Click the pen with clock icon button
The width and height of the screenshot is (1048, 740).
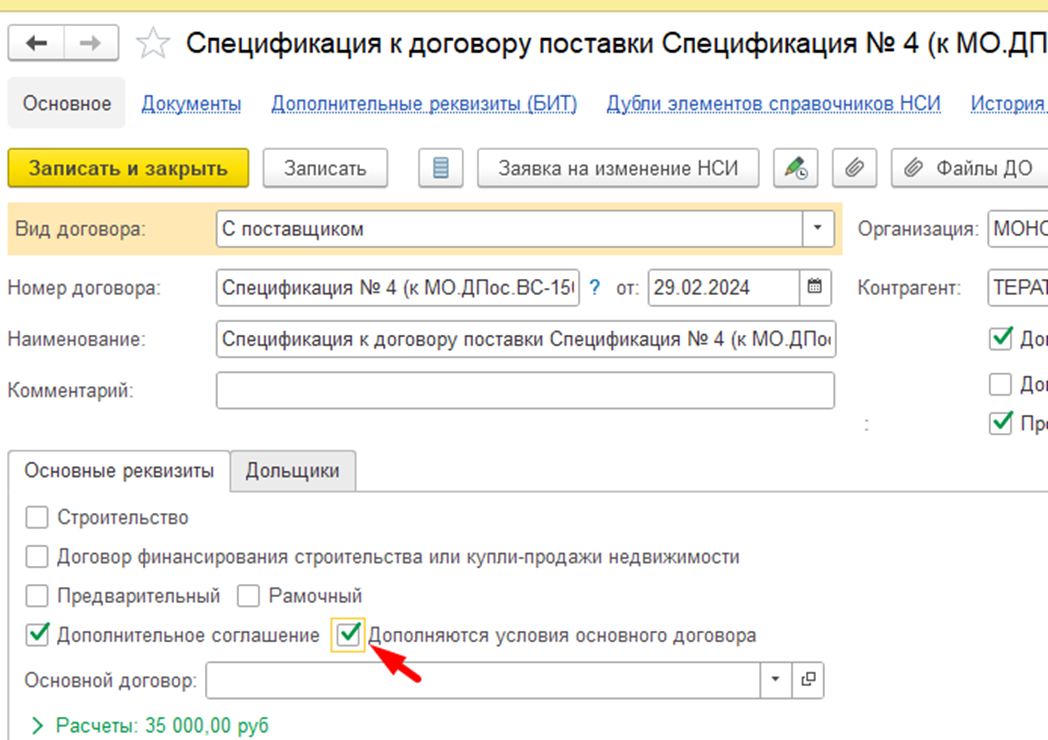pos(796,168)
